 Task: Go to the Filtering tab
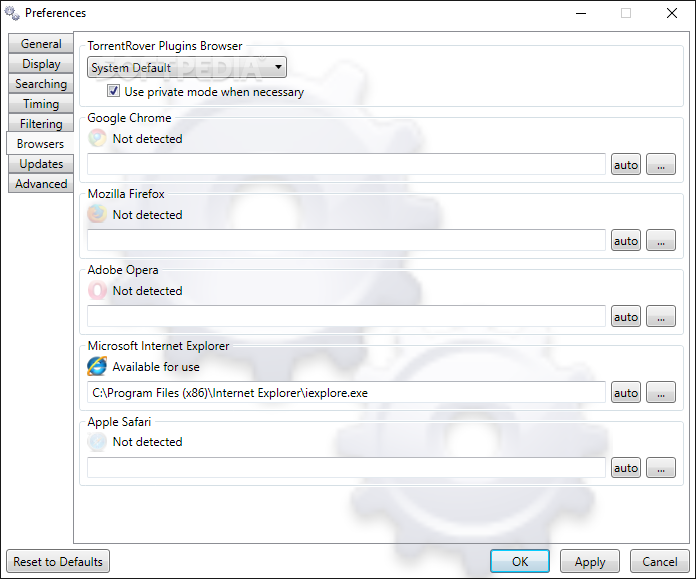click(41, 123)
